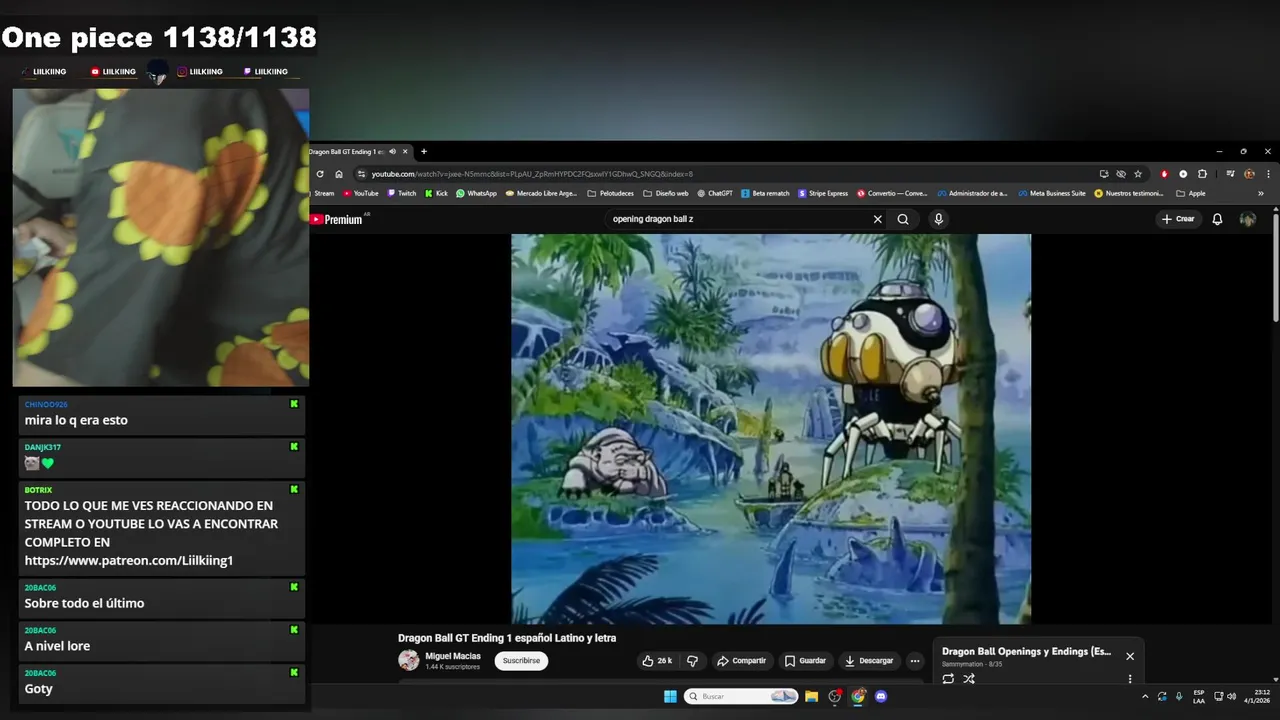This screenshot has width=1280, height=720.
Task: Open a new browser tab
Action: click(424, 152)
